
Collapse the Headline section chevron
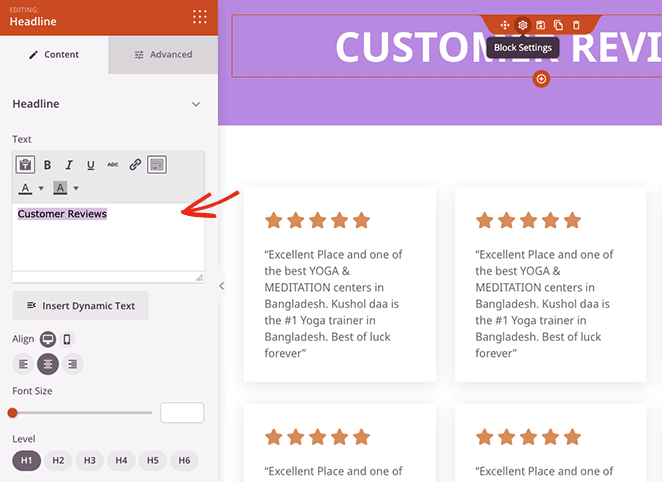(196, 104)
